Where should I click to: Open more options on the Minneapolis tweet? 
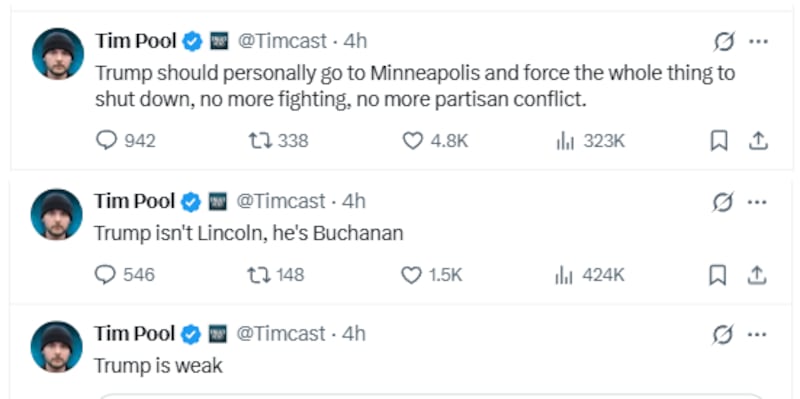click(x=758, y=42)
